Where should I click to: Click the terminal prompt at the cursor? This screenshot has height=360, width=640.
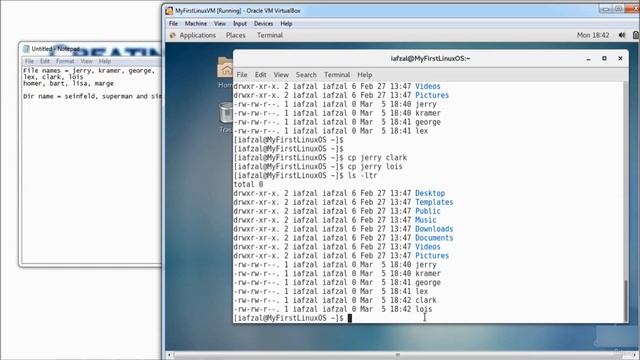(x=349, y=318)
